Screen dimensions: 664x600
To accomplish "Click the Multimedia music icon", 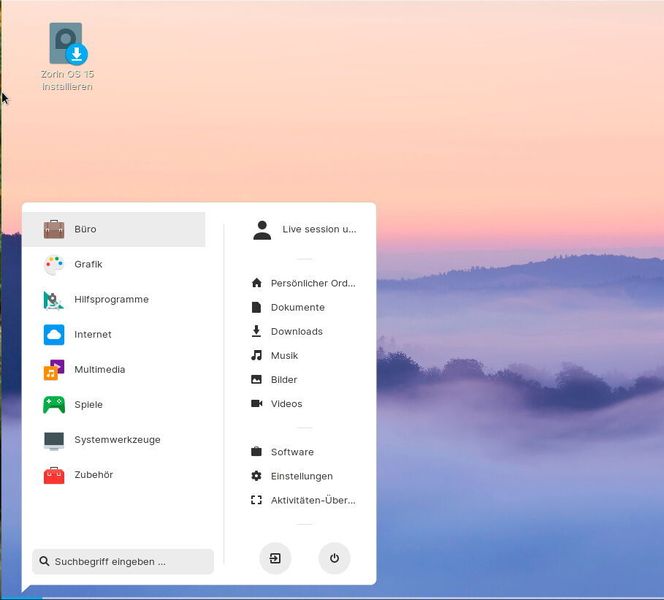I will (54, 370).
